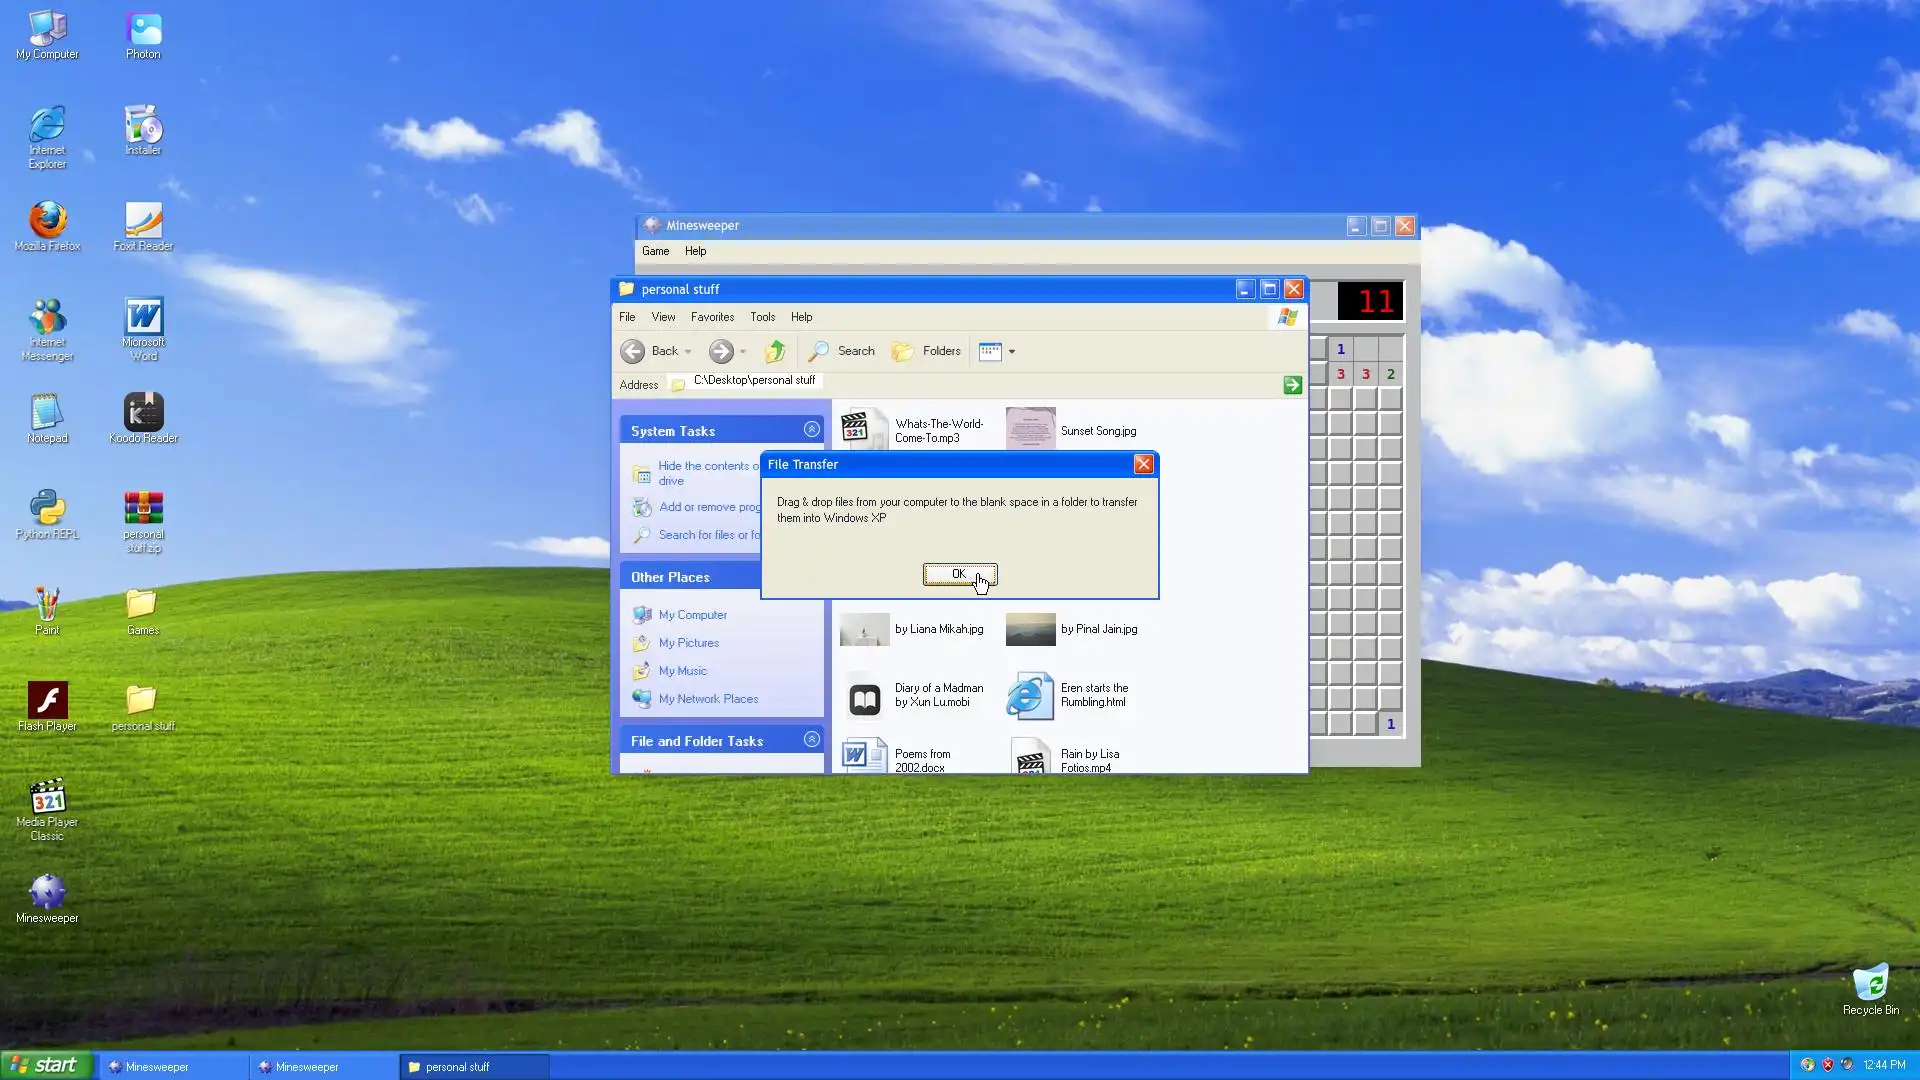Image resolution: width=1920 pixels, height=1080 pixels.
Task: Select the Sunset Song.jpg thumbnail
Action: pyautogui.click(x=1030, y=430)
